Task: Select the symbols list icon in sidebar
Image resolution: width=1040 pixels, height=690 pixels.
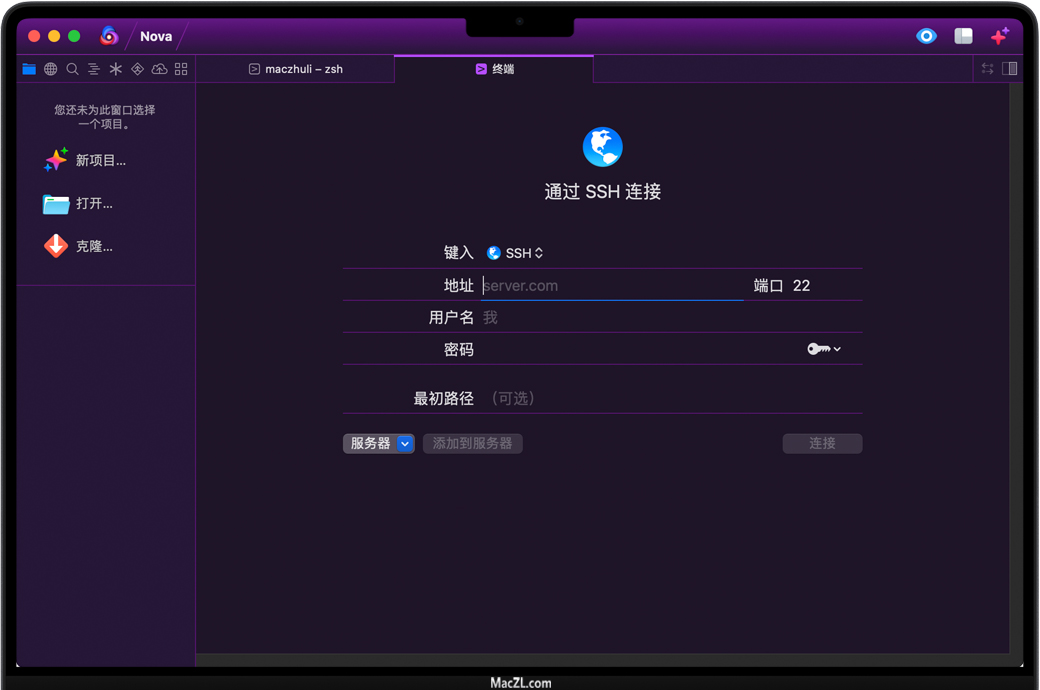Action: (94, 69)
